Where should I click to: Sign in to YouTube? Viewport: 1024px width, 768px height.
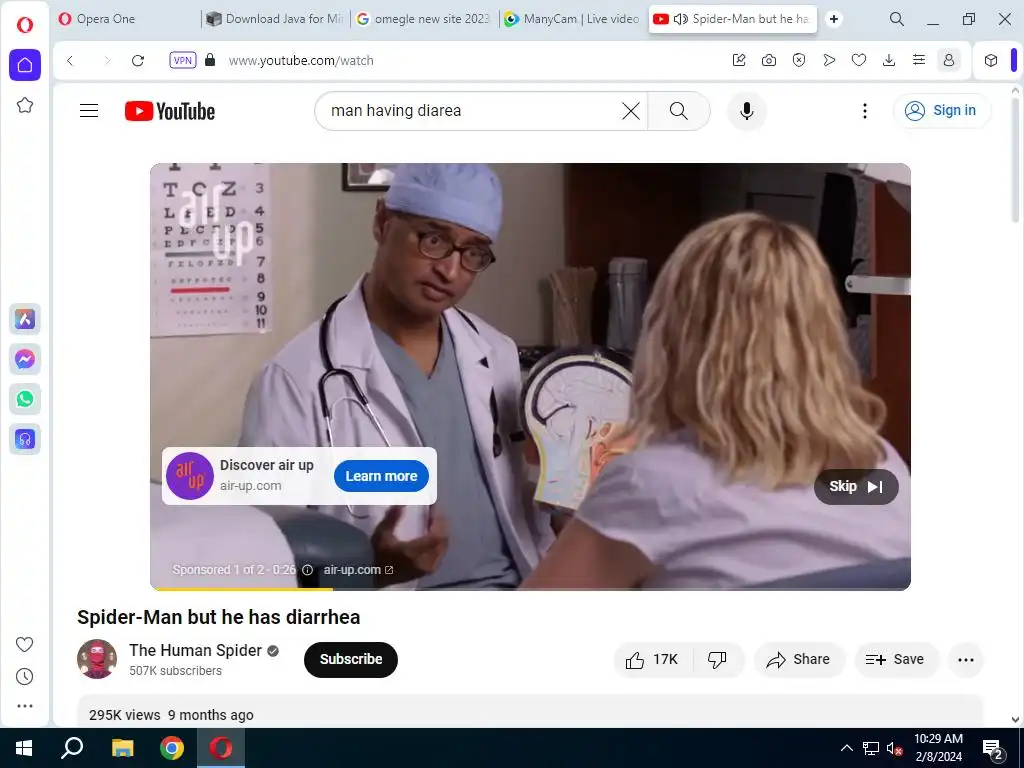click(x=941, y=110)
